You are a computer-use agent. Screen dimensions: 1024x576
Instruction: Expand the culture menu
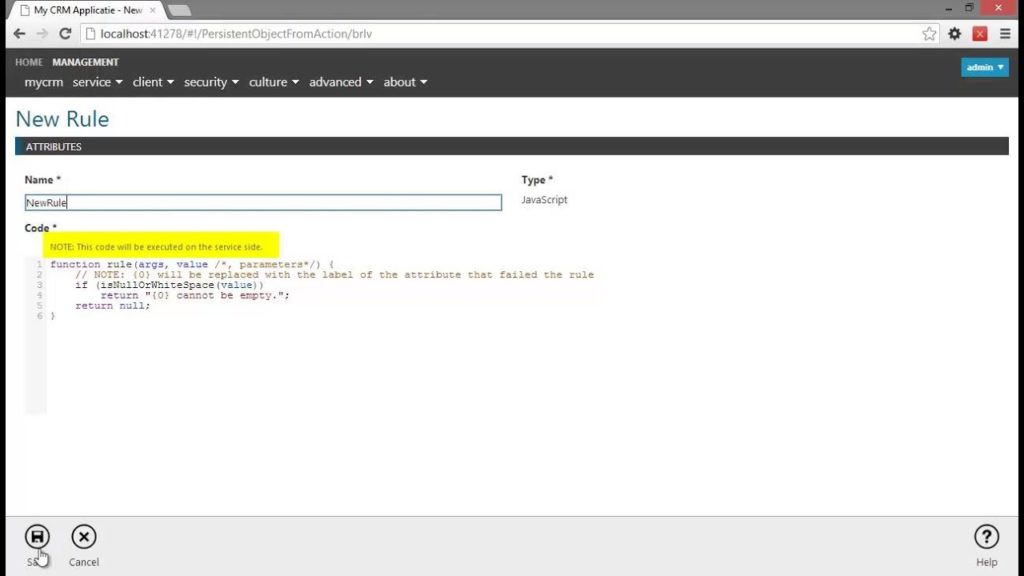coord(274,82)
